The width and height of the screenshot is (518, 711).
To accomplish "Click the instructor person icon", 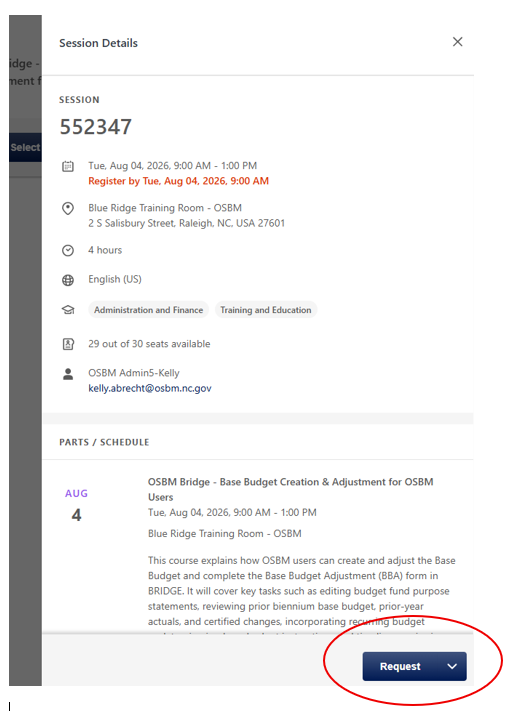I will [x=68, y=374].
